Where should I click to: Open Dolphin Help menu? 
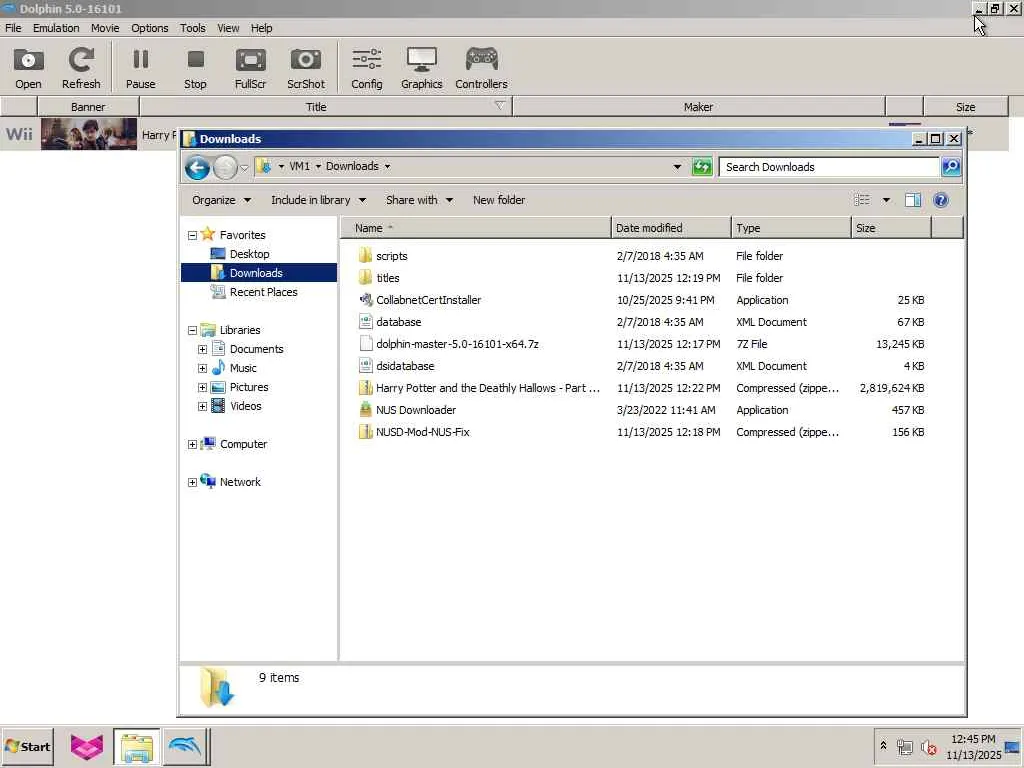(x=261, y=28)
